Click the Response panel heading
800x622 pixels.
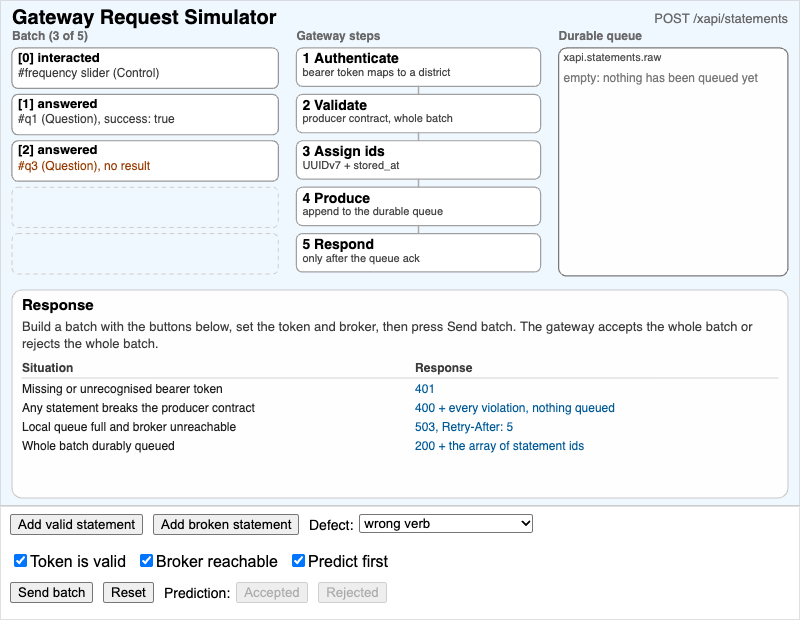pyautogui.click(x=58, y=305)
